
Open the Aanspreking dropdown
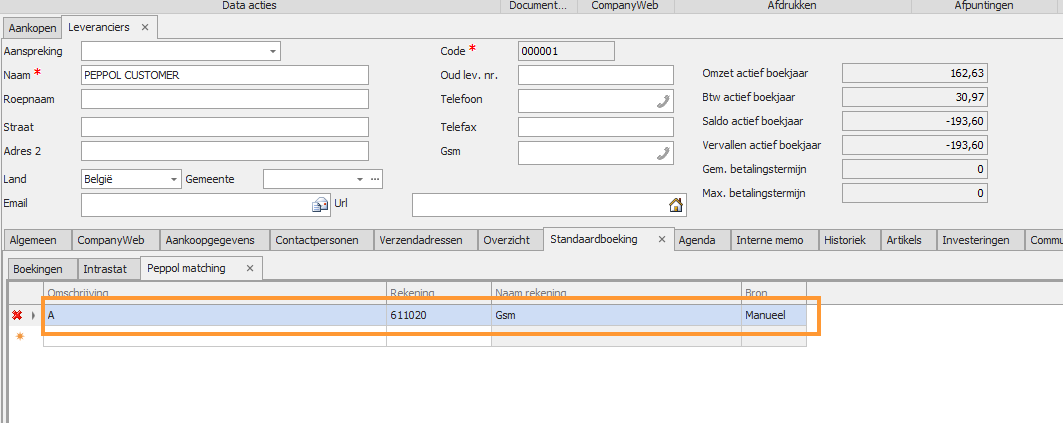[273, 50]
